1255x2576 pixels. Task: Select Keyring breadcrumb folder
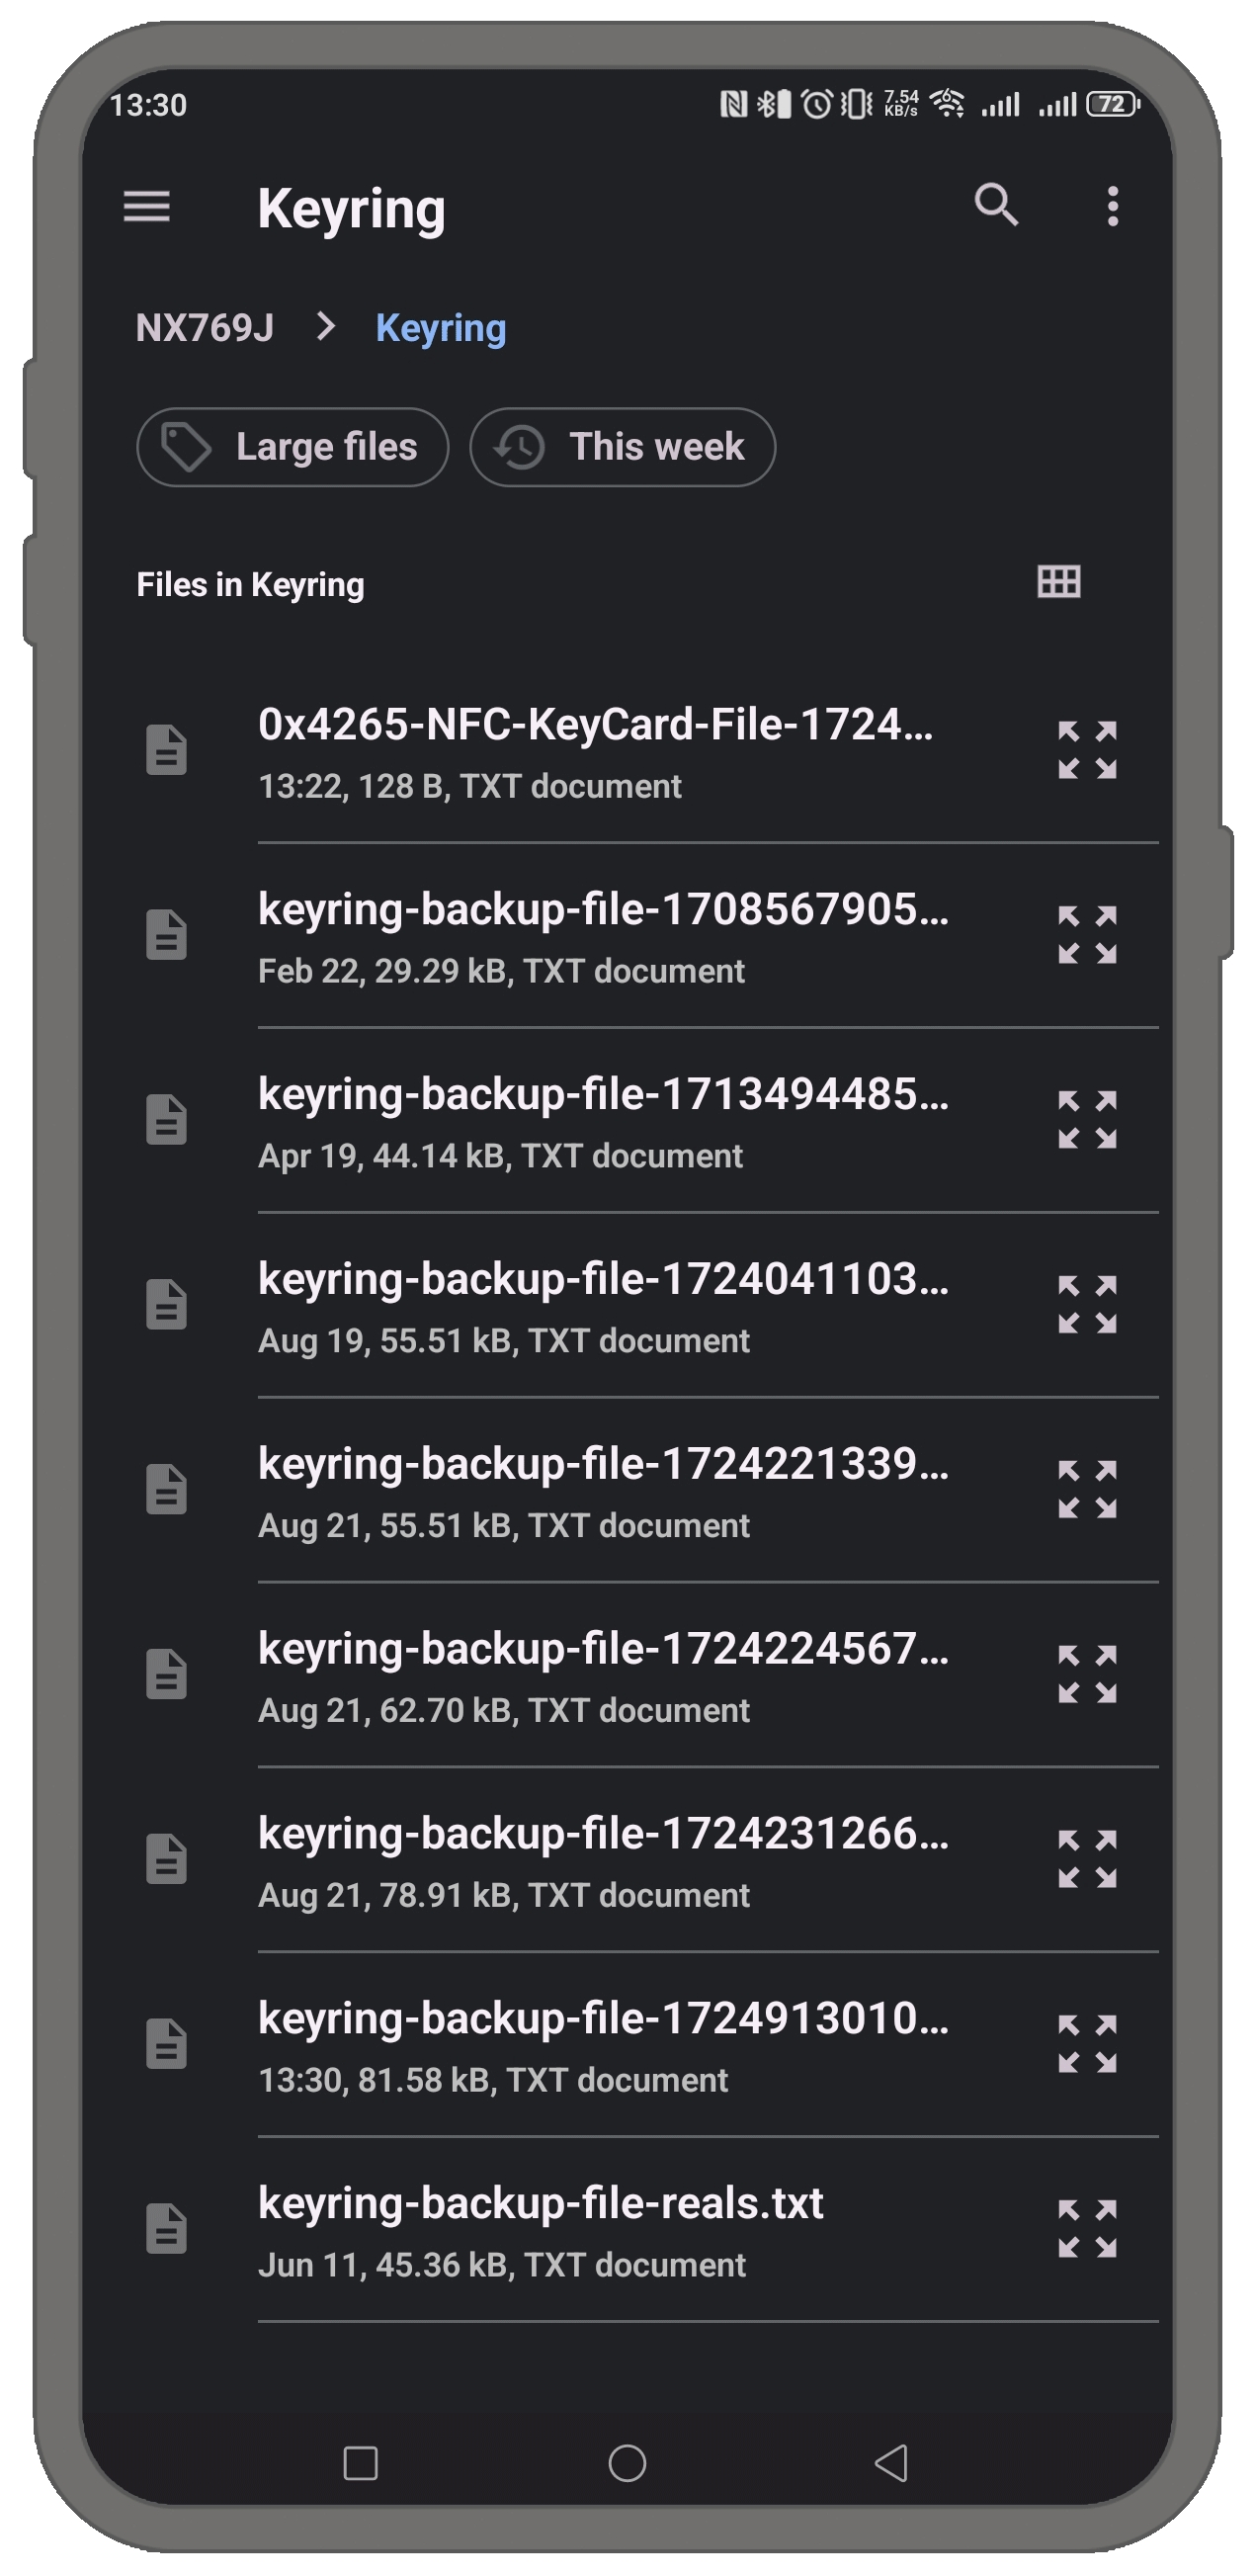(440, 328)
